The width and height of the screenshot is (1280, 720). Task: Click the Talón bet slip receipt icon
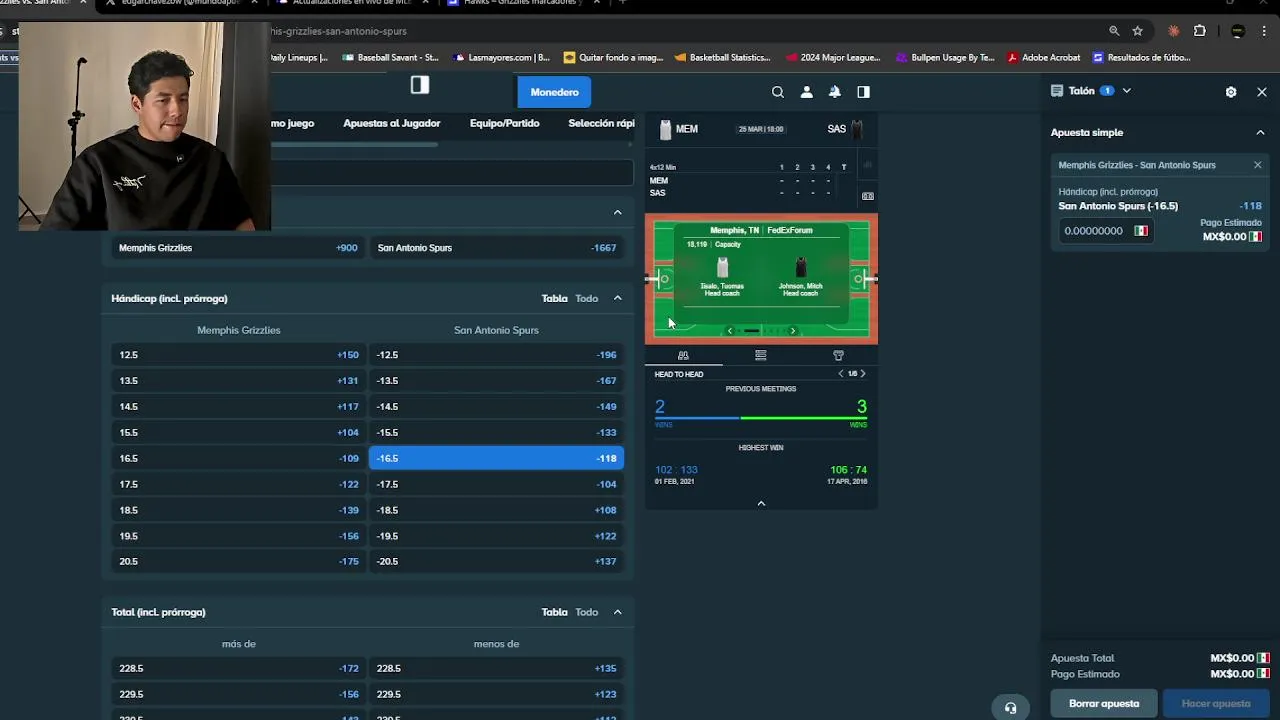1057,91
